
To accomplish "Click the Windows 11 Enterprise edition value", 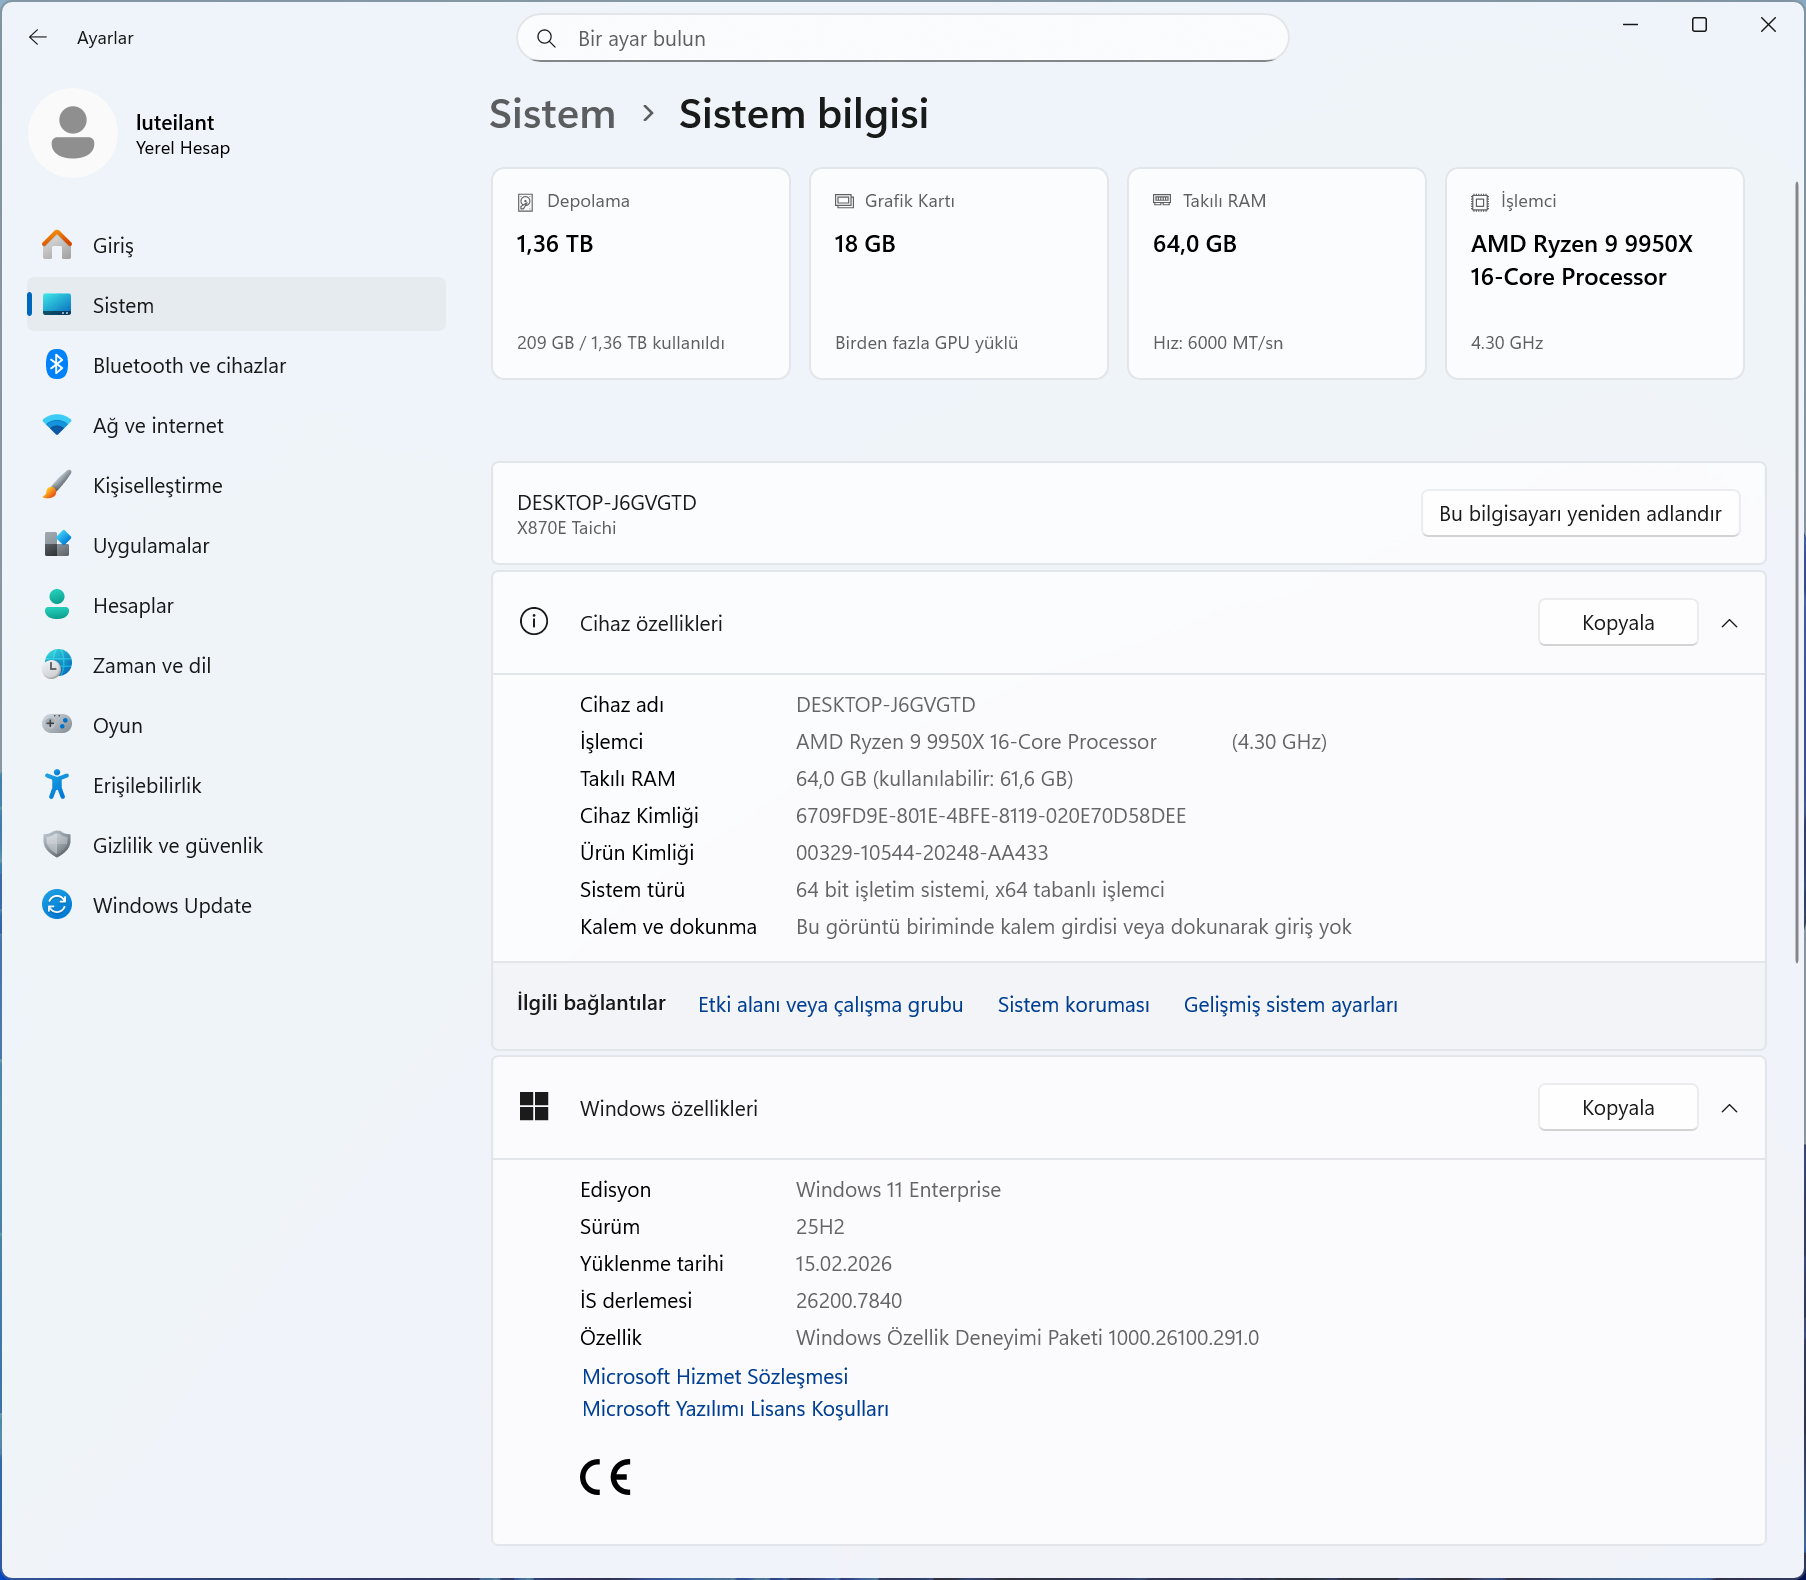I will point(898,1190).
